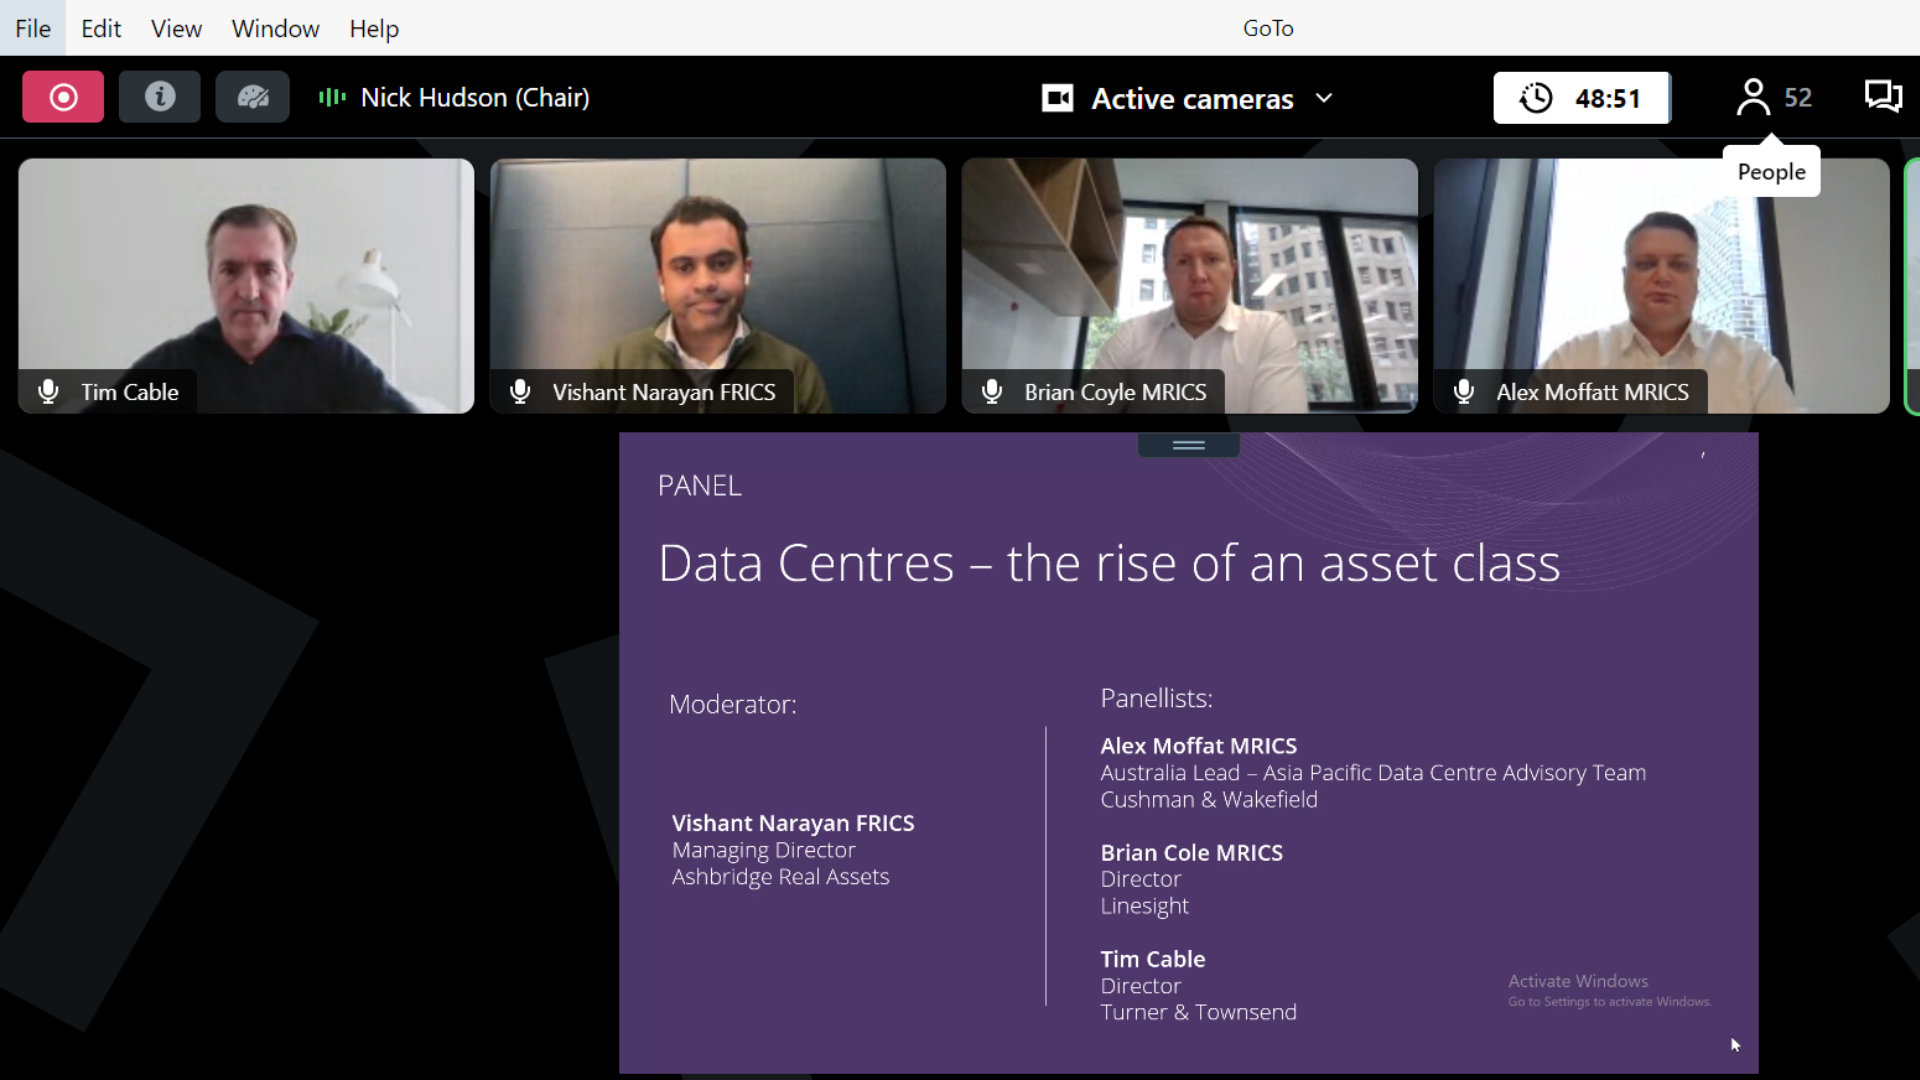Viewport: 1920px width, 1080px height.
Task: Toggle Alex Moffatt's microphone icon
Action: click(1464, 392)
